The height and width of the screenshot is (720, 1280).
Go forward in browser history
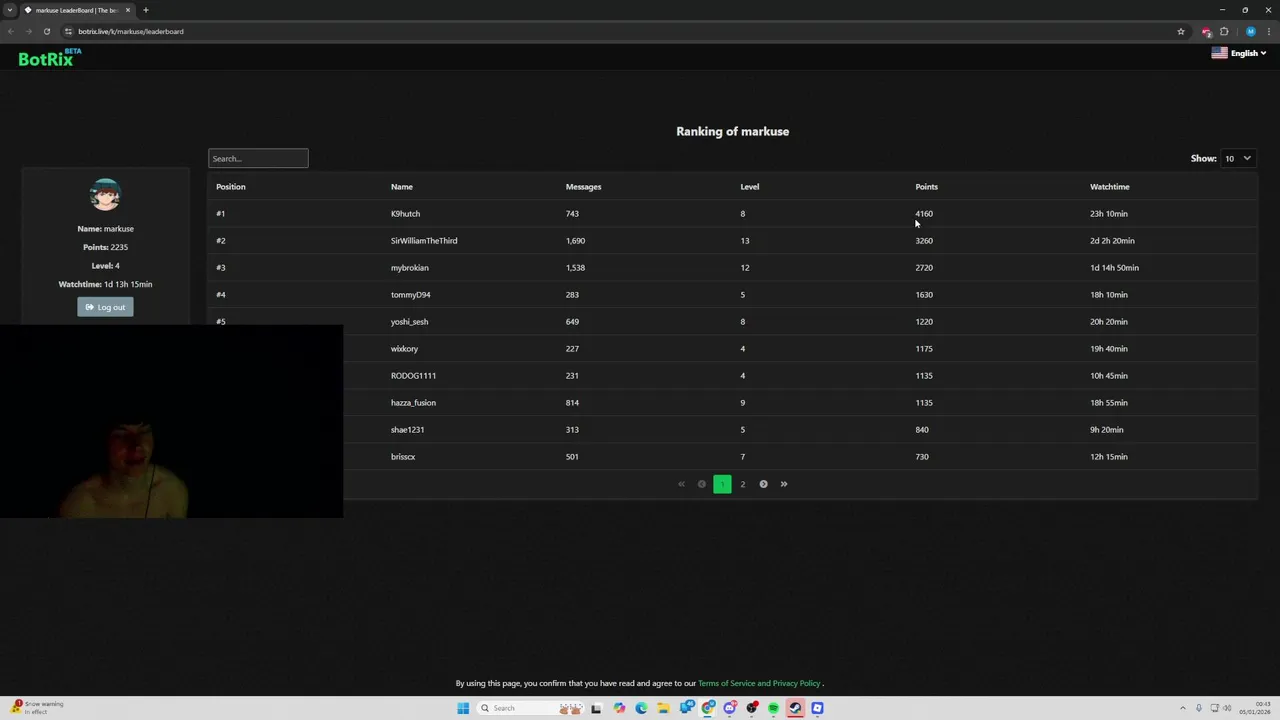click(x=28, y=31)
